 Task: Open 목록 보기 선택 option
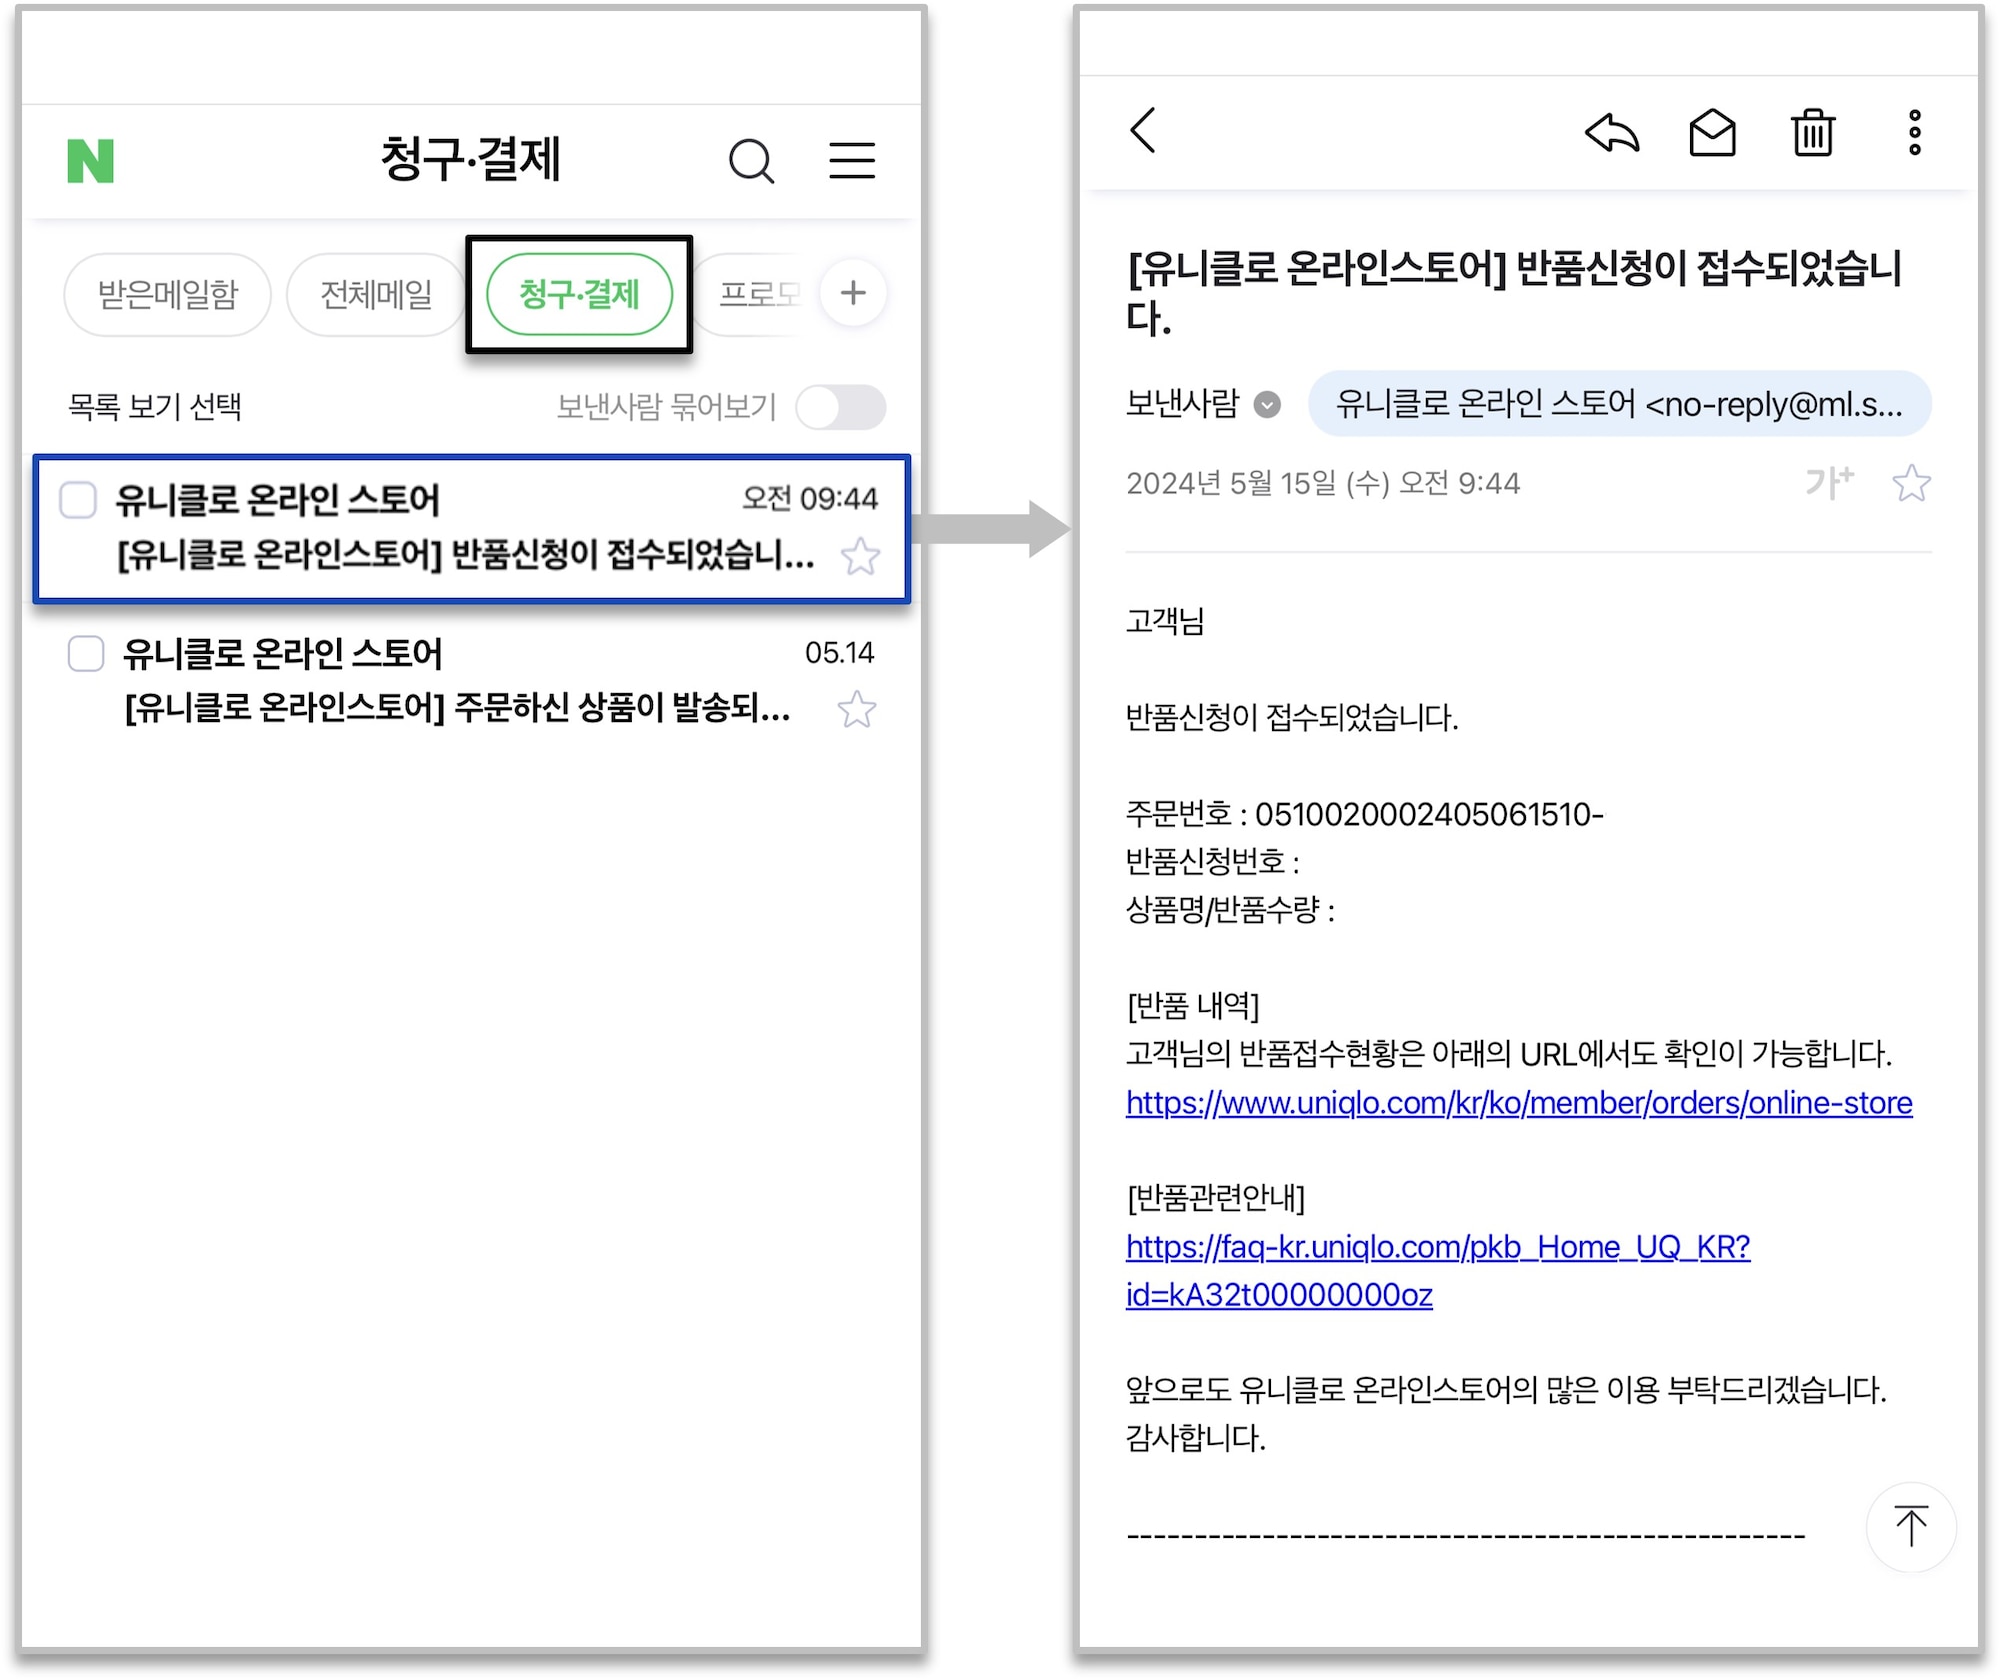pyautogui.click(x=154, y=407)
